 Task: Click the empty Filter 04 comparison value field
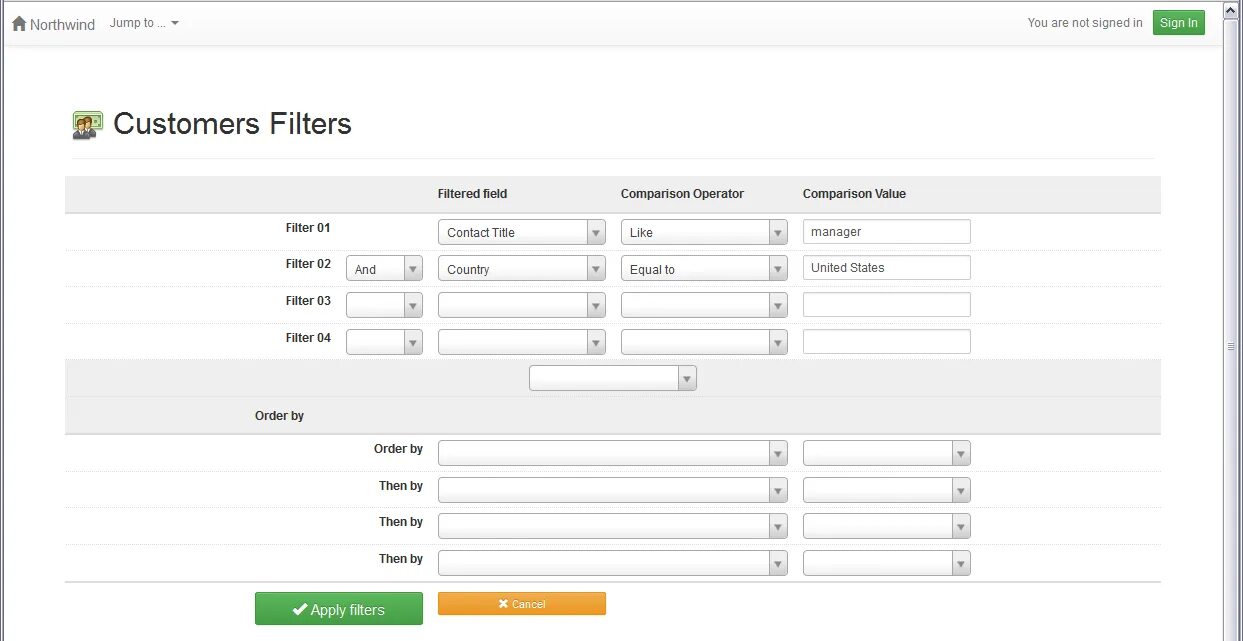click(886, 341)
